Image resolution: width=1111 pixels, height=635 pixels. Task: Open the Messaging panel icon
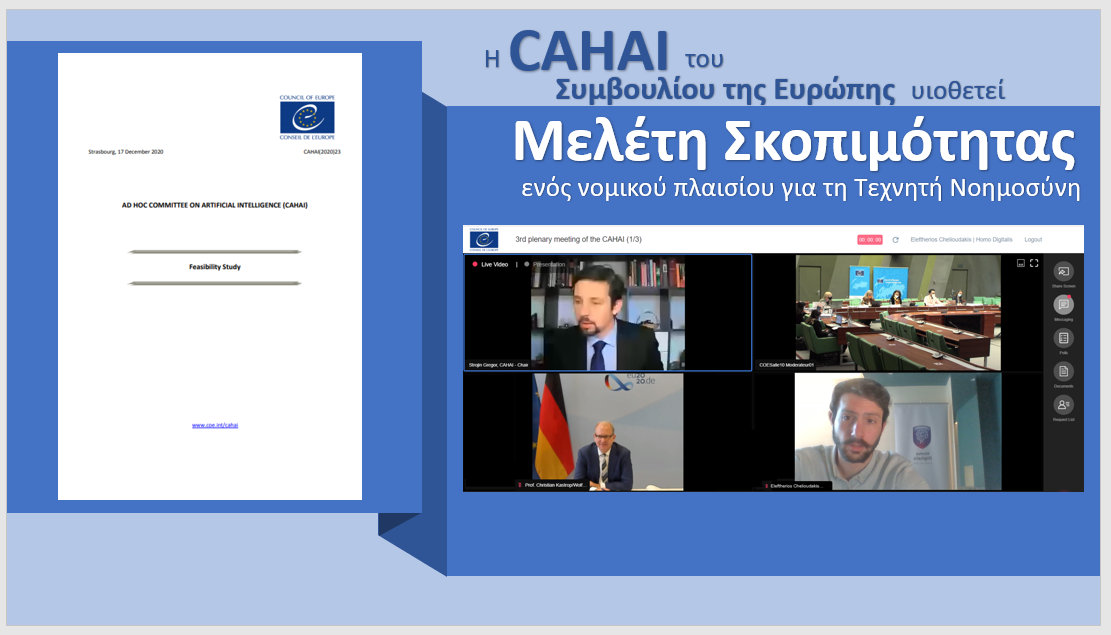click(1063, 305)
